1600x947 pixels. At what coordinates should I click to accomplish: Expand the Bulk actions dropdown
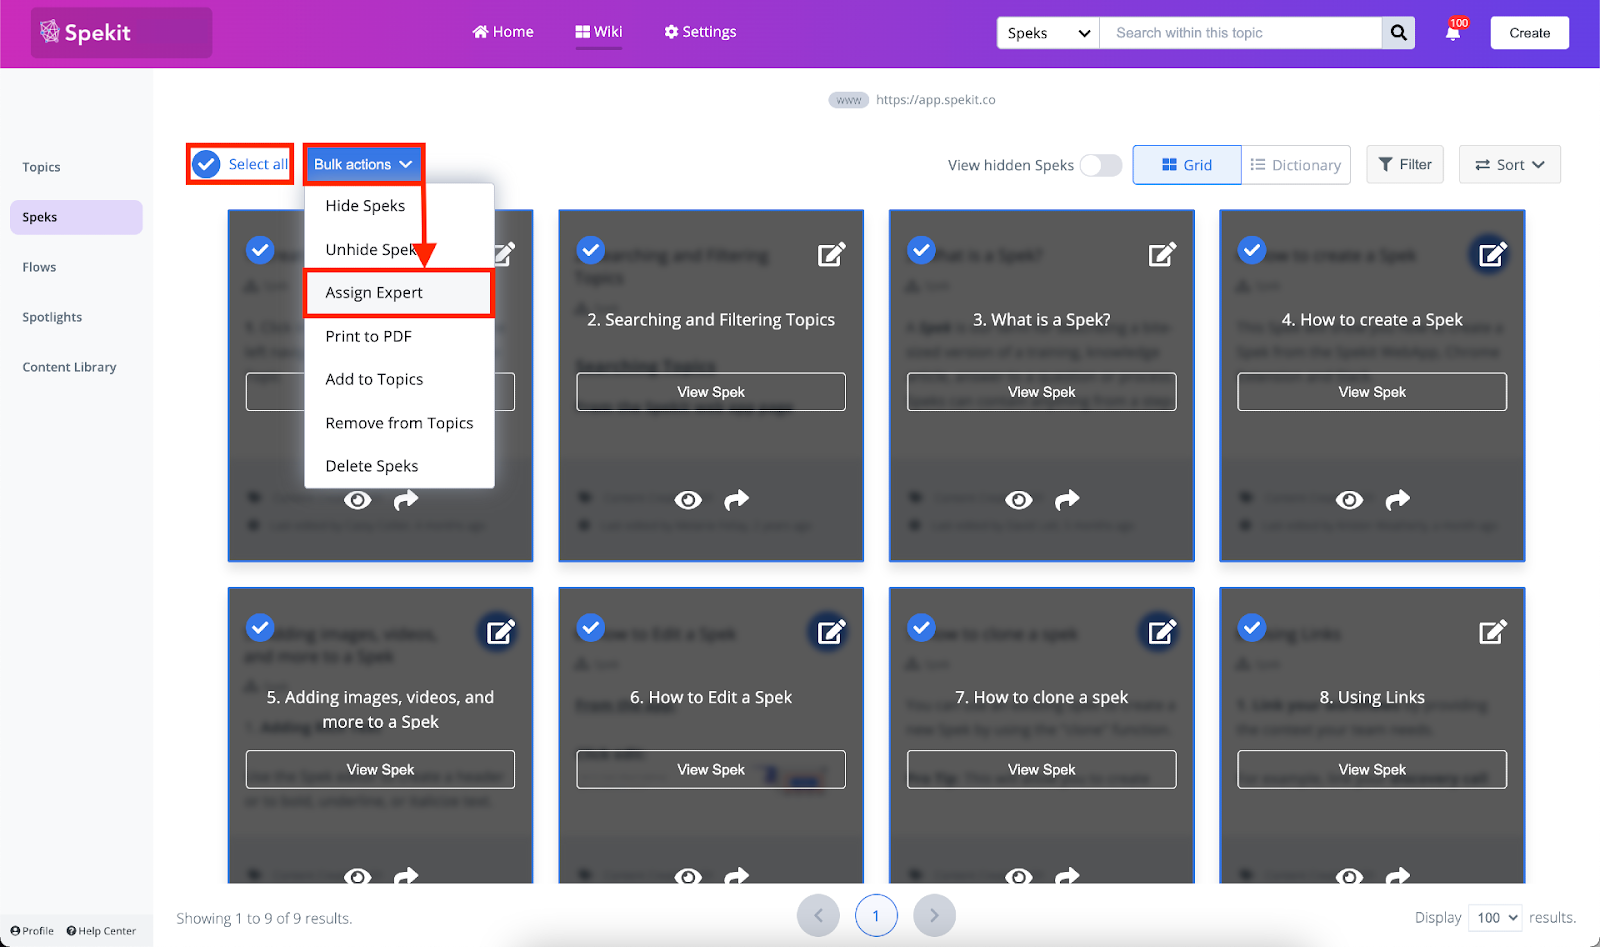[x=364, y=164]
